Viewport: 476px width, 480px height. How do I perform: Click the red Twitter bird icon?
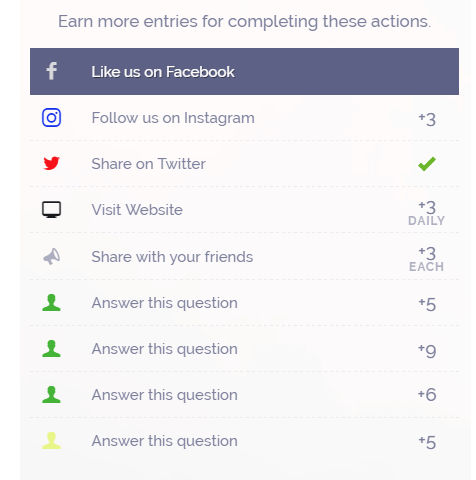(51, 163)
